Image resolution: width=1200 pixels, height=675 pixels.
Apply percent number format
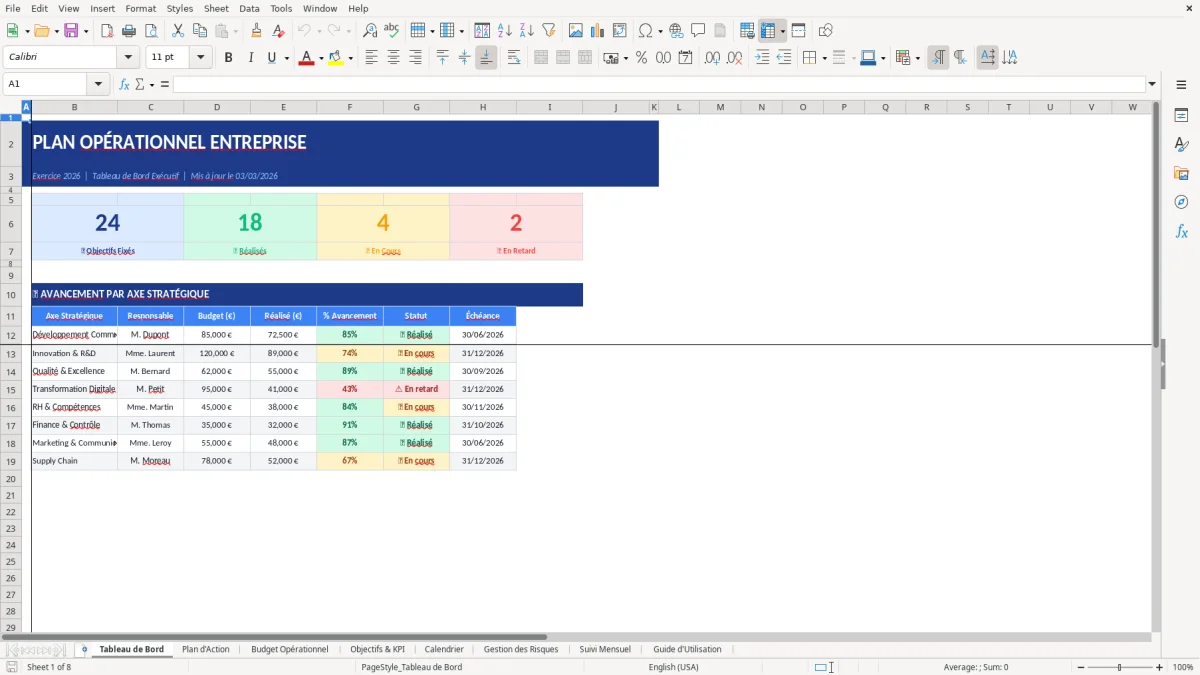coord(640,57)
